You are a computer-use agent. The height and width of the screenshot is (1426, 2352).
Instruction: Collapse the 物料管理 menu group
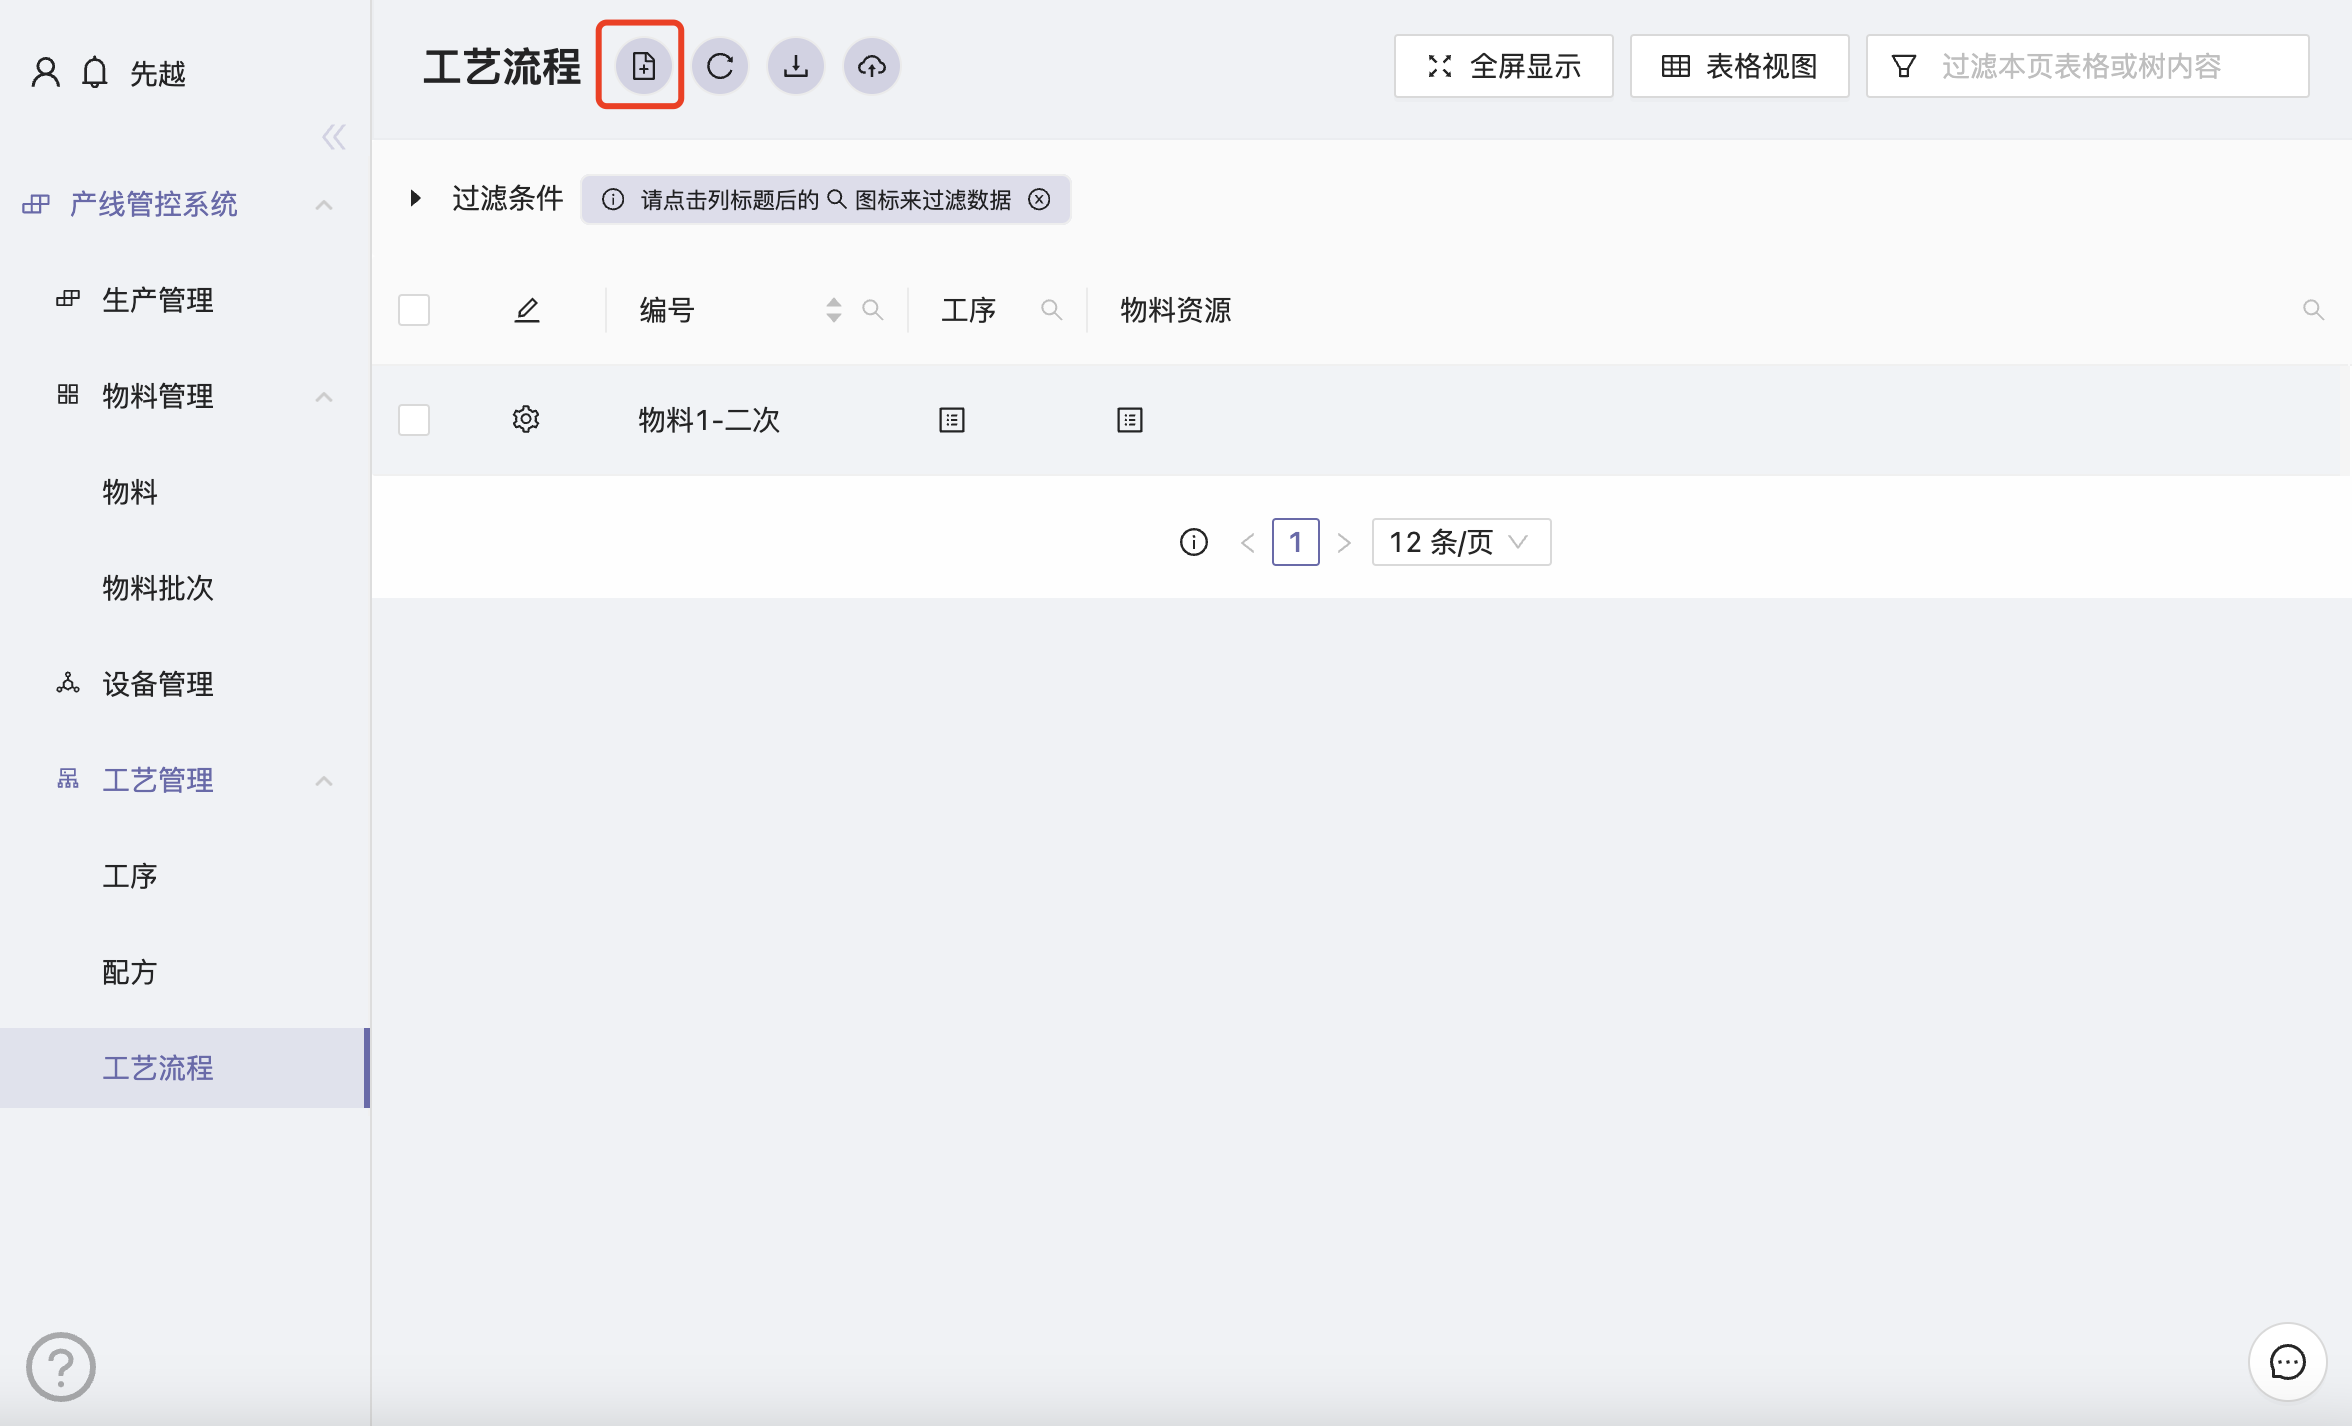tap(323, 396)
